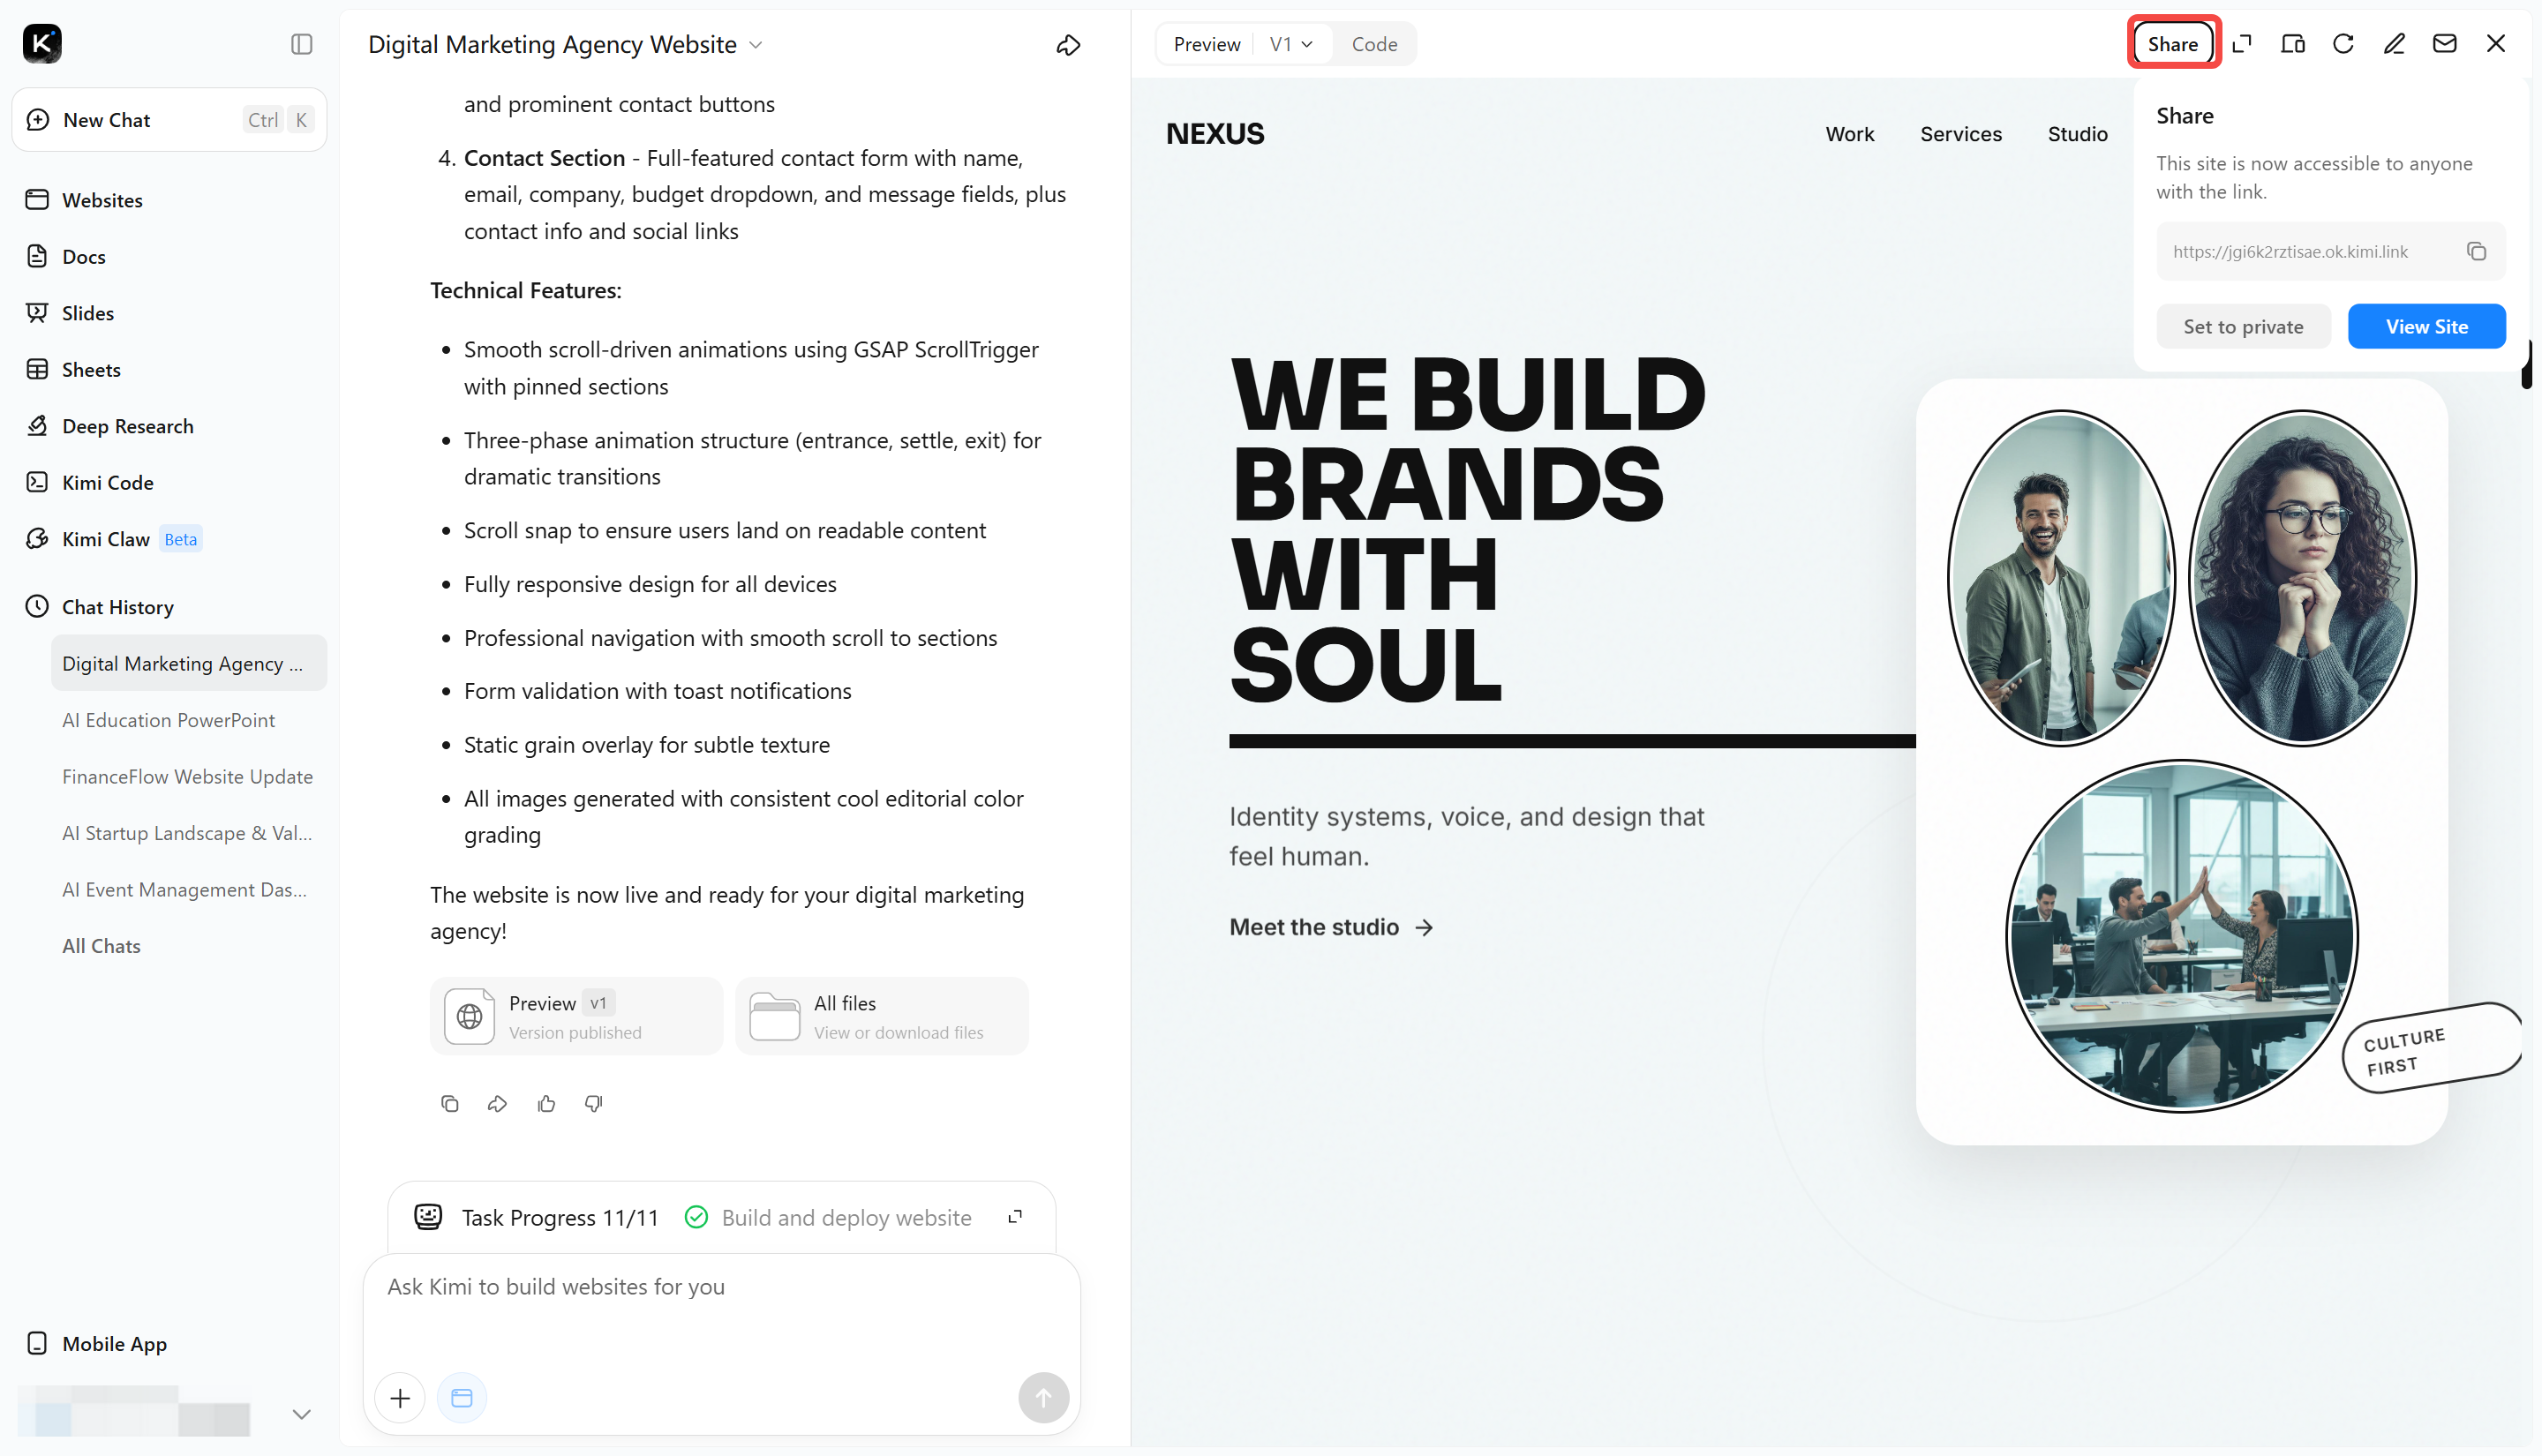2542x1456 pixels.
Task: Copy the shared site link
Action: [x=2475, y=252]
